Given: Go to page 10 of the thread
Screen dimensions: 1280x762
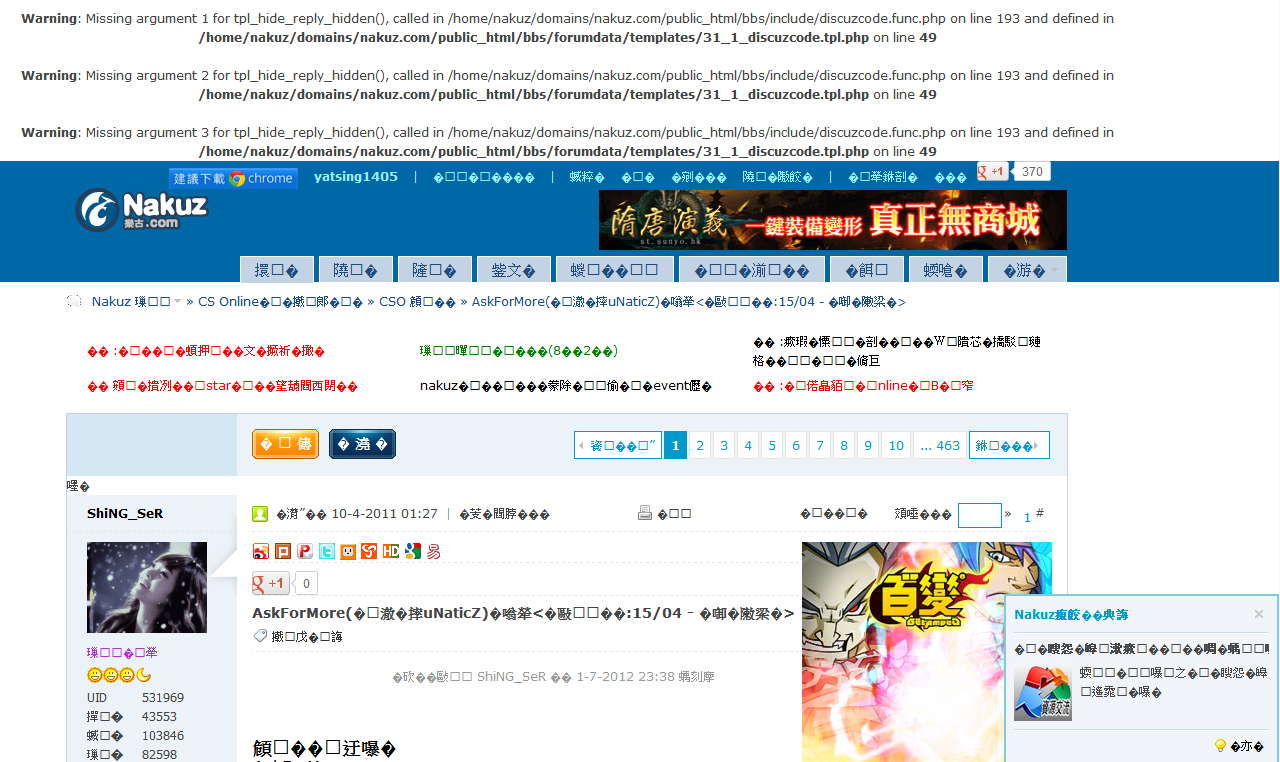Looking at the screenshot, I should 896,446.
